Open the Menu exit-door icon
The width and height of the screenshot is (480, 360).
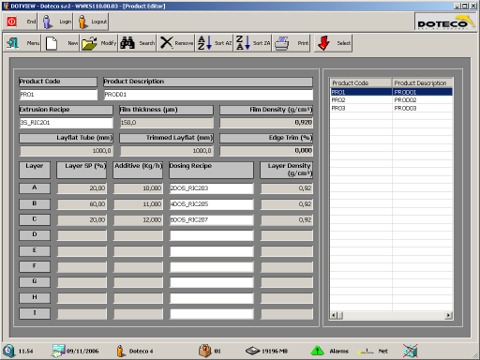tap(13, 43)
